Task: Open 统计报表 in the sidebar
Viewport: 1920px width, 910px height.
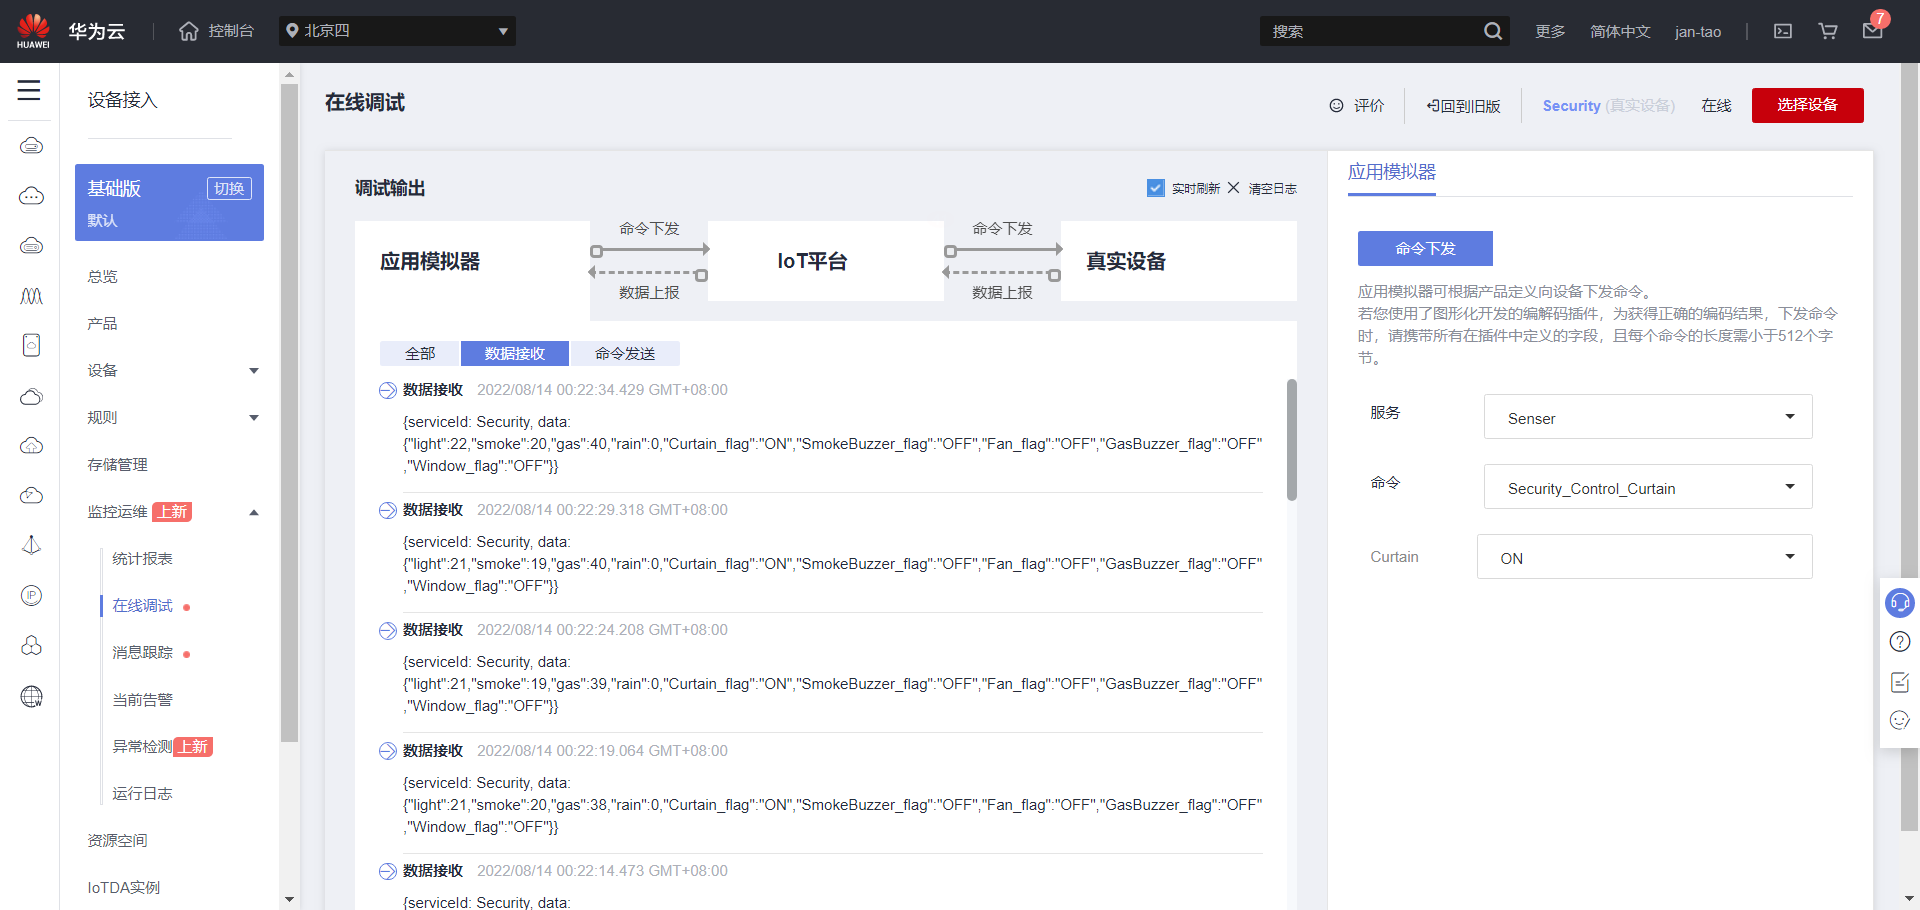Action: click(x=142, y=559)
